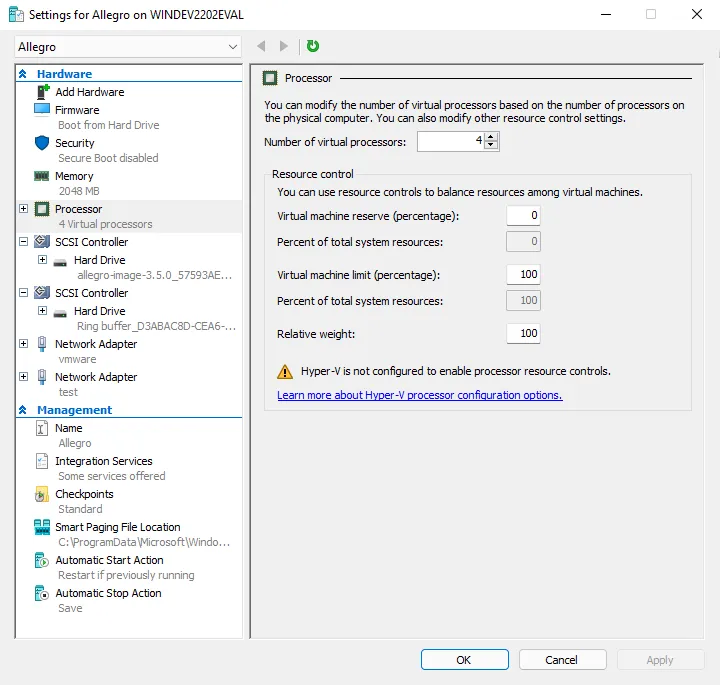This screenshot has height=685, width=720.
Task: Select the Memory chip icon
Action: click(x=42, y=176)
